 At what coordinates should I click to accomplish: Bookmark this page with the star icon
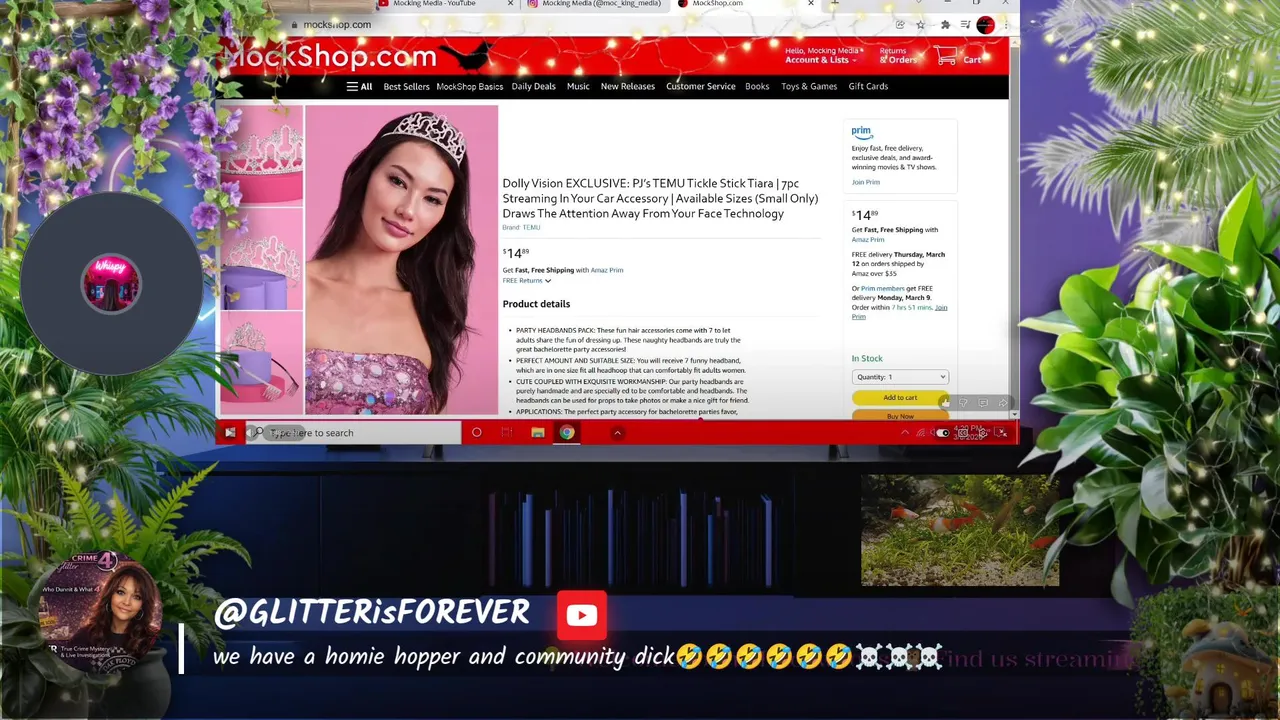pos(920,25)
